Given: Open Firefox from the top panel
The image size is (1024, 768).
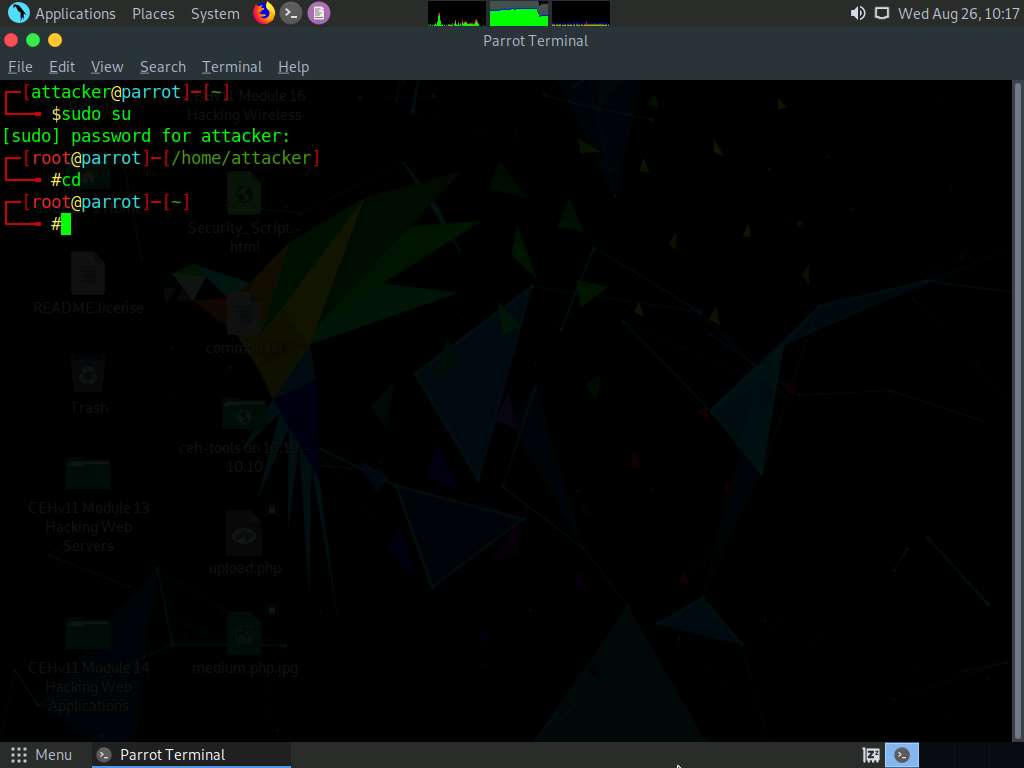Looking at the screenshot, I should click(x=262, y=13).
